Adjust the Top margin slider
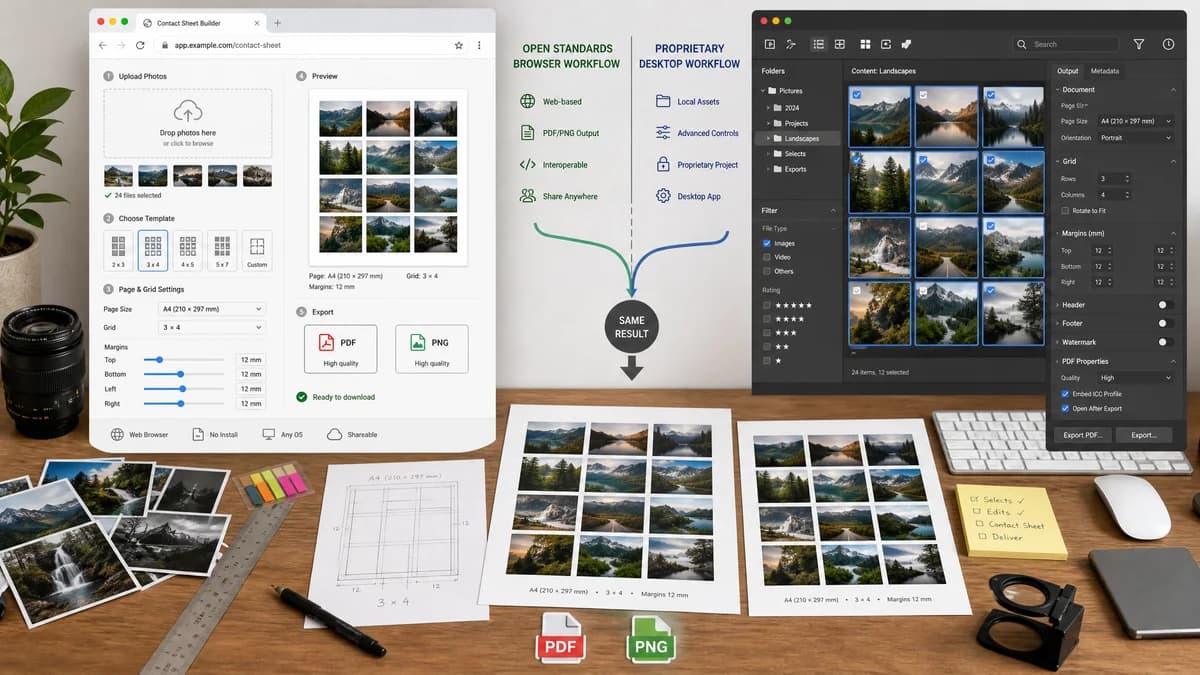 coord(184,359)
